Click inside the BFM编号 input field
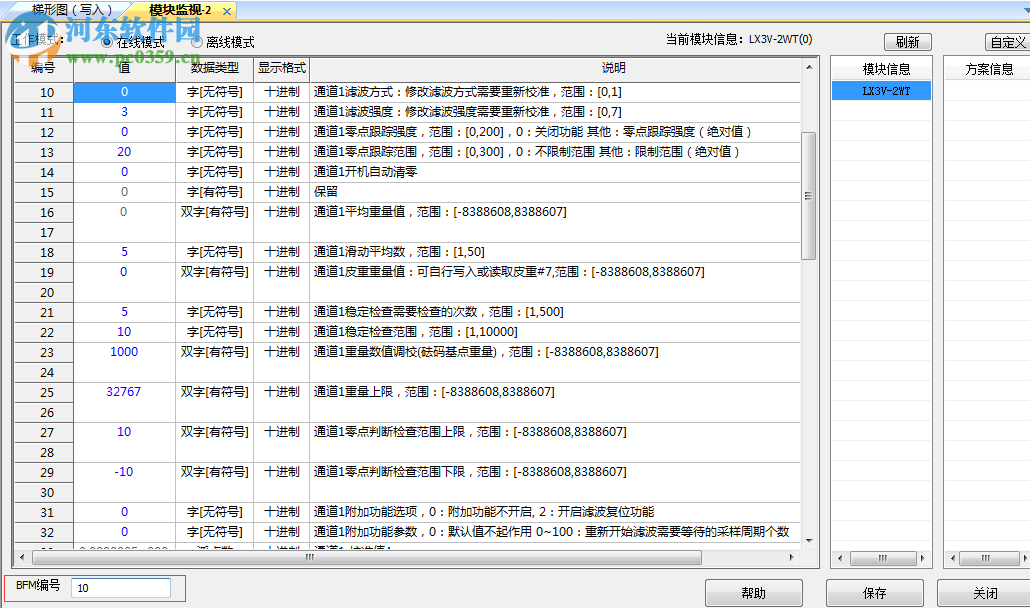Viewport: 1030px width, 608px height. 120,588
